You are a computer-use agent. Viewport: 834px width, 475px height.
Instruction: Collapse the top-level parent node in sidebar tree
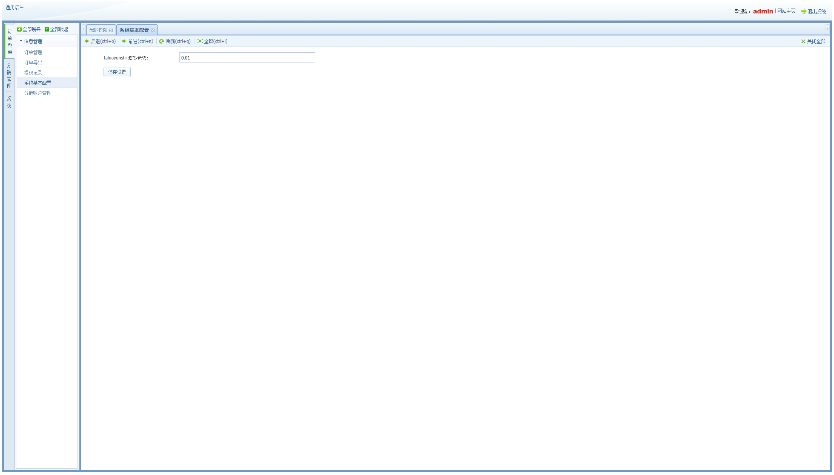(x=21, y=41)
